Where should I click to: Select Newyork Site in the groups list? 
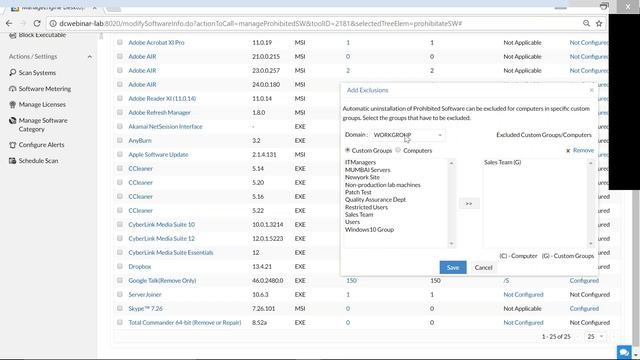coord(362,177)
